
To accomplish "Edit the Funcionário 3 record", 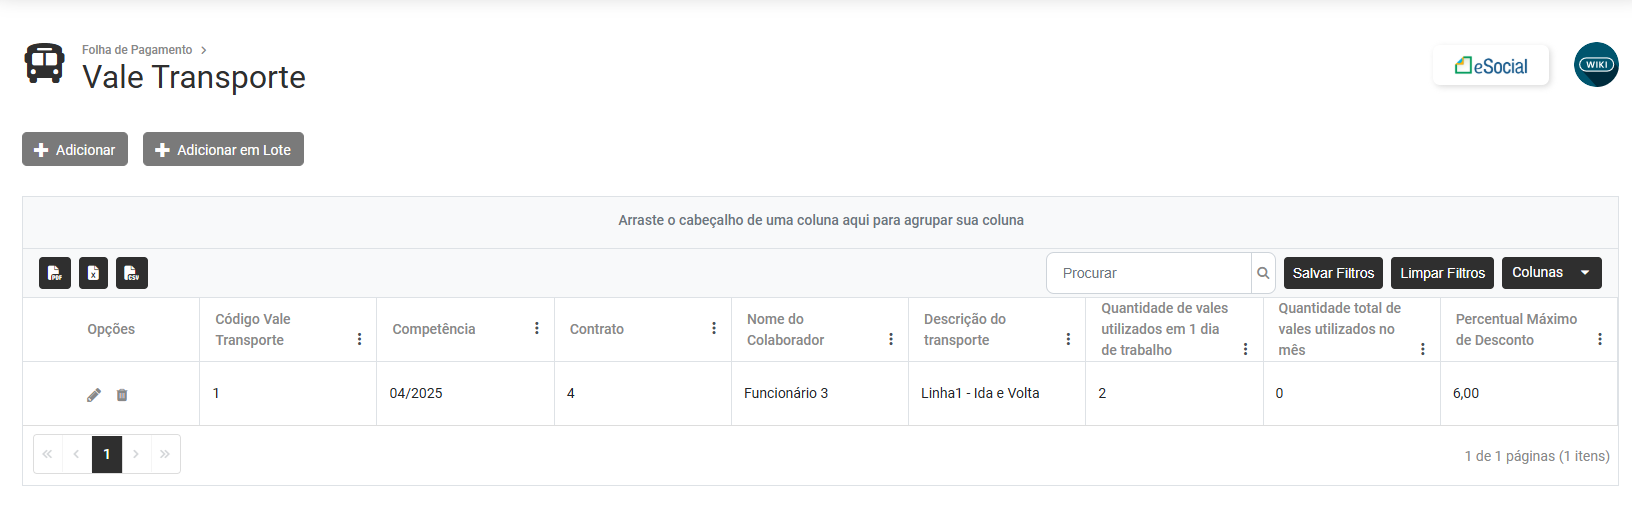I will click(94, 395).
